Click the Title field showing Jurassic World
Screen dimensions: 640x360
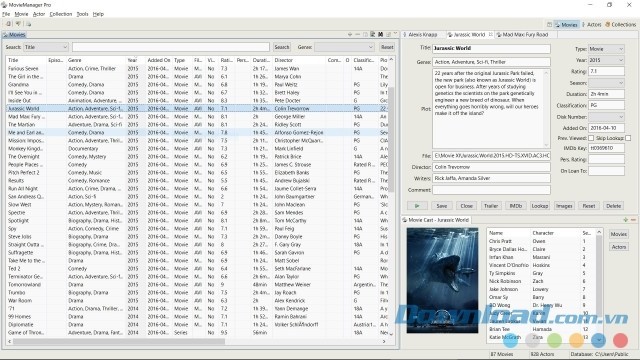[491, 49]
